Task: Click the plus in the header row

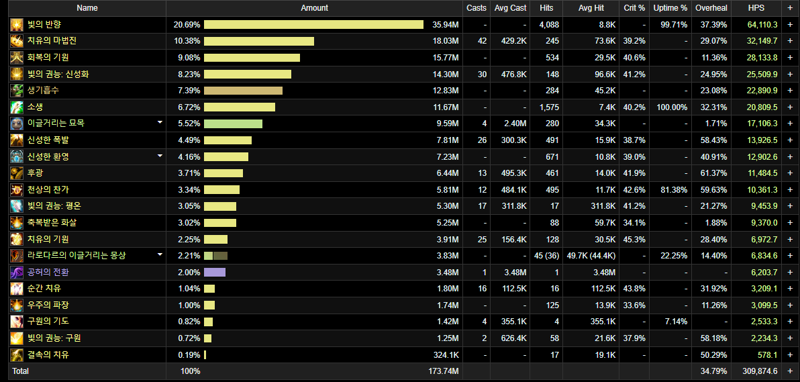Action: pyautogui.click(x=790, y=8)
